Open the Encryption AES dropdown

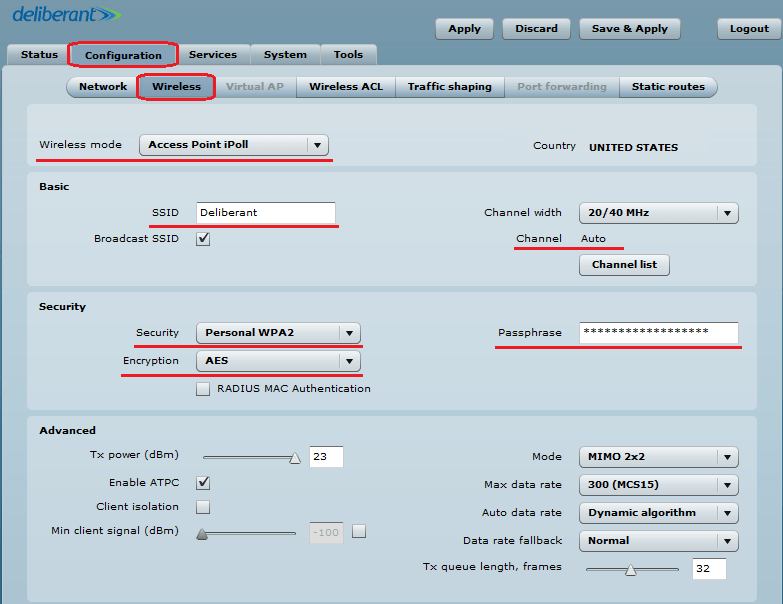tap(278, 361)
